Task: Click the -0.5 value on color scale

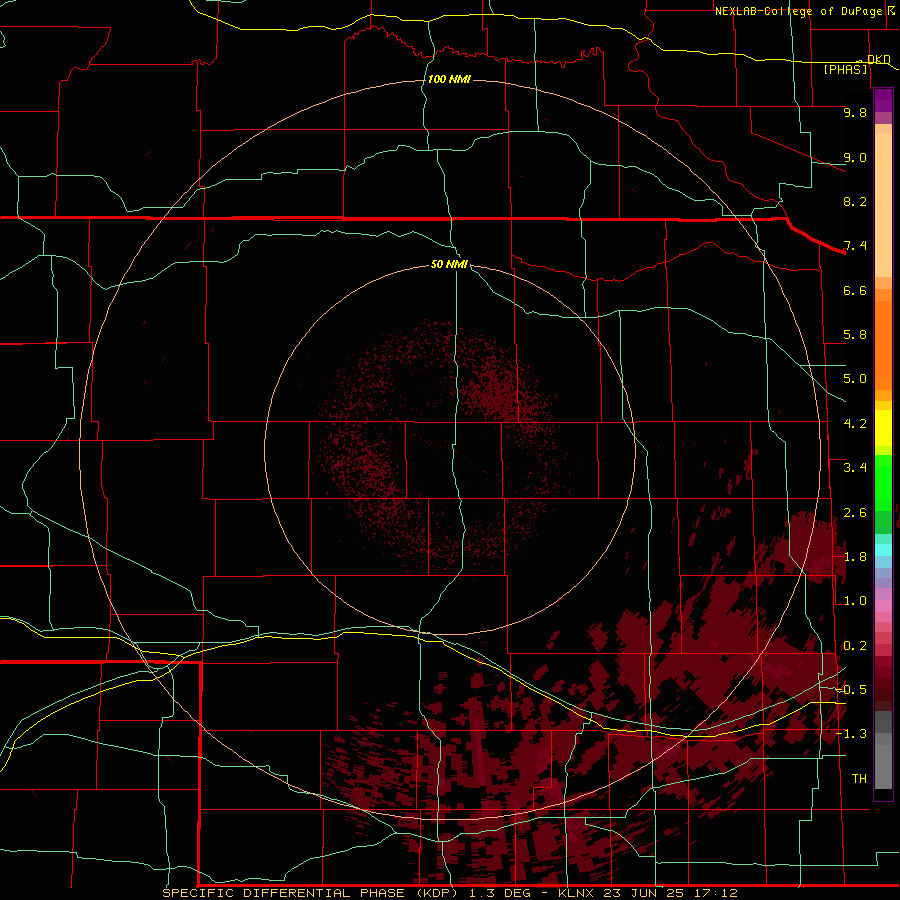Action: point(852,690)
